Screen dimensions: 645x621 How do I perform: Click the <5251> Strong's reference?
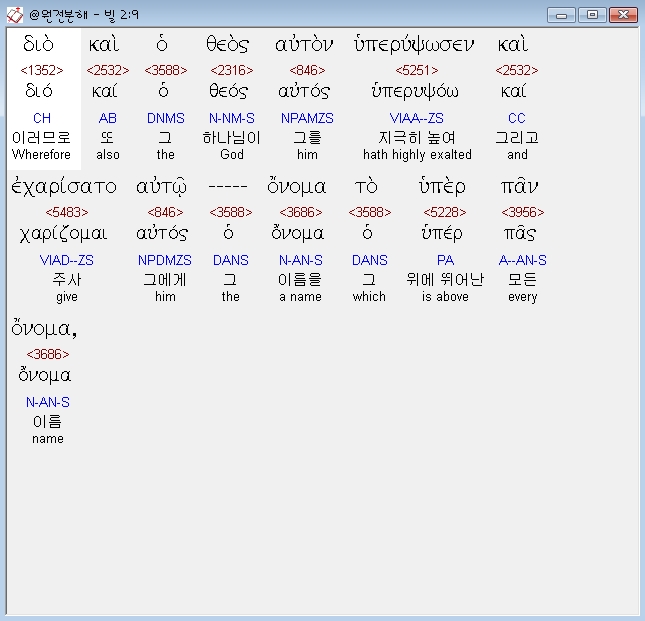click(x=417, y=70)
